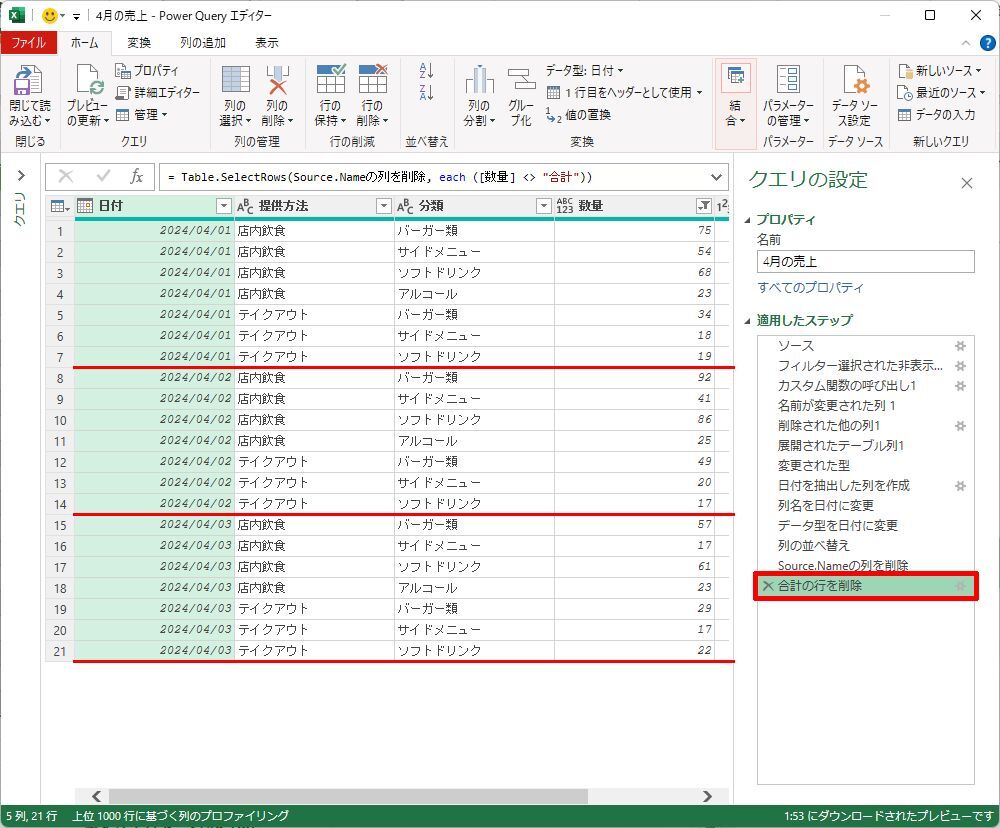This screenshot has width=1000, height=828.
Task: Click the 詳細エディター button
Action: click(x=158, y=92)
